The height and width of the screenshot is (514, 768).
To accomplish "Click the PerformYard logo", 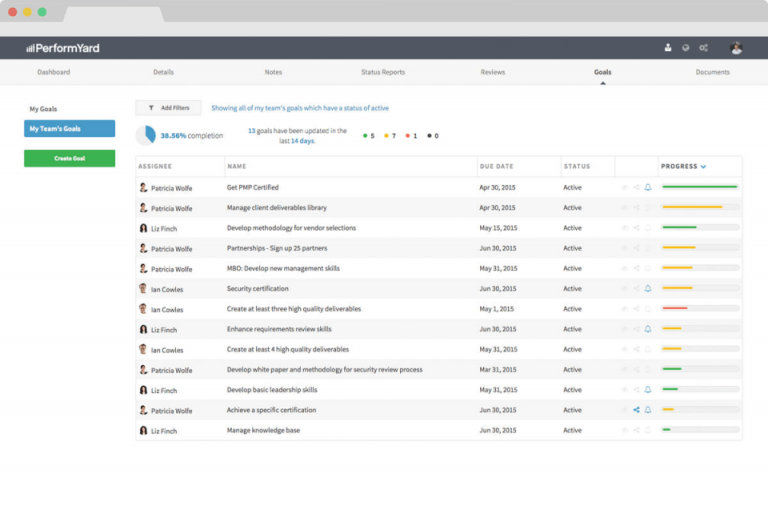I will coord(63,48).
